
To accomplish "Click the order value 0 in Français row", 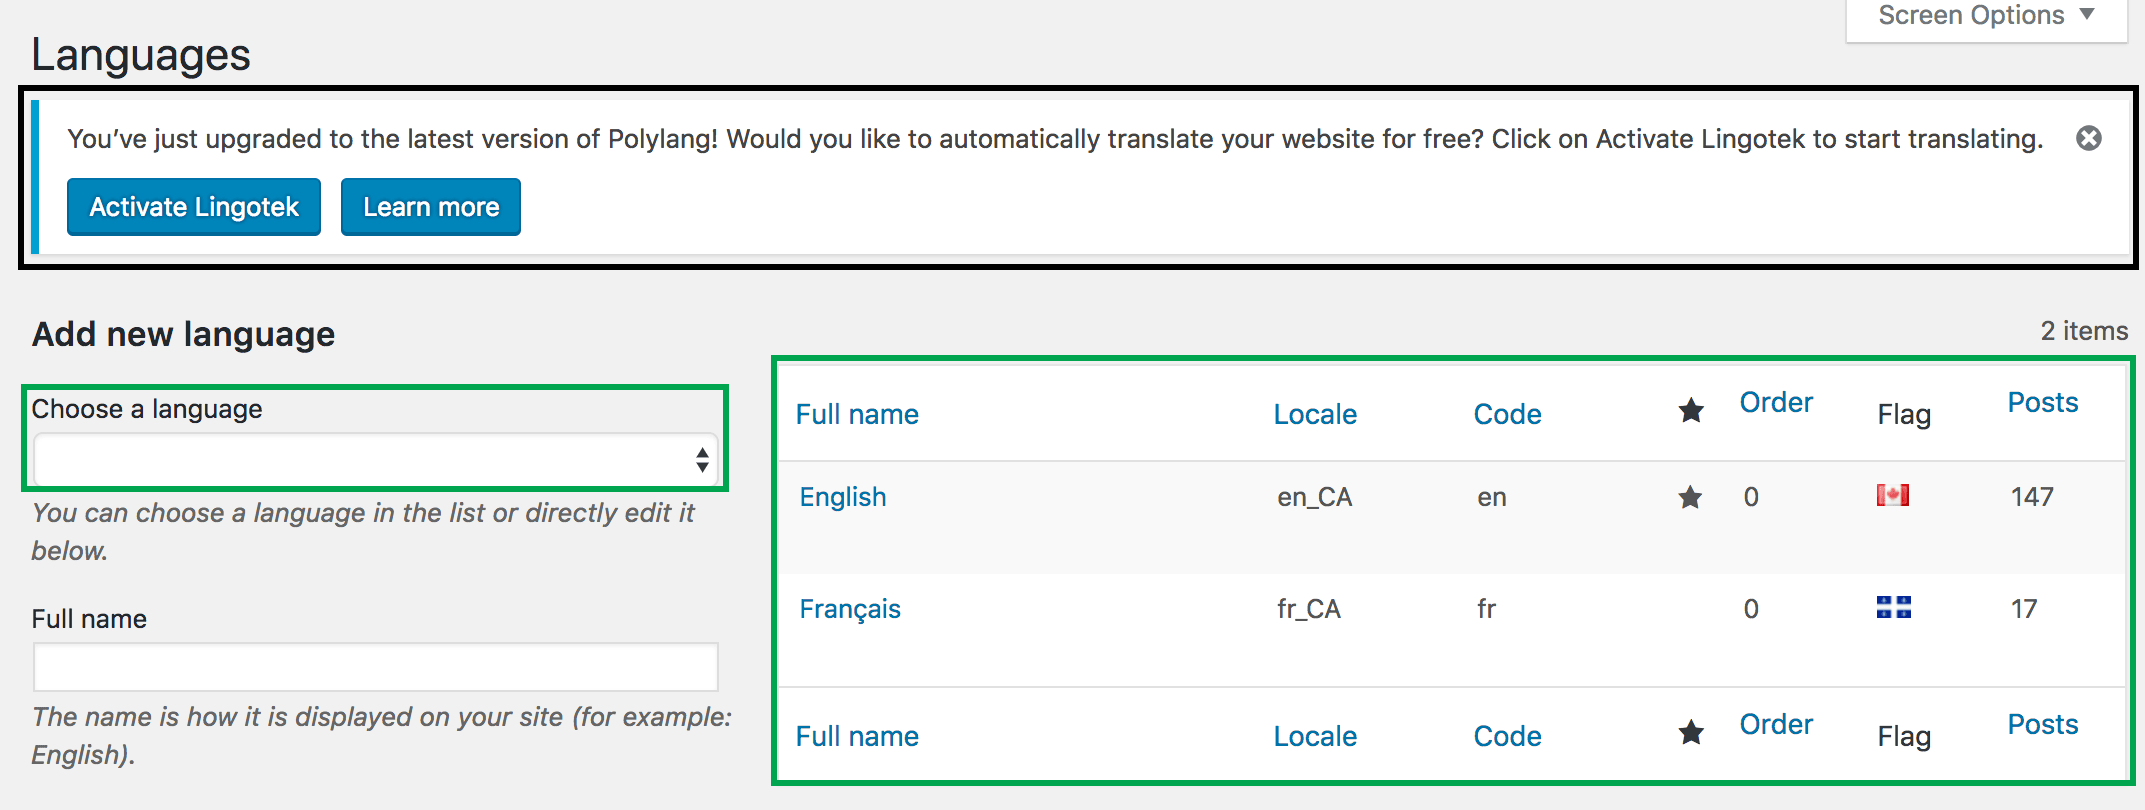I will point(1751,609).
